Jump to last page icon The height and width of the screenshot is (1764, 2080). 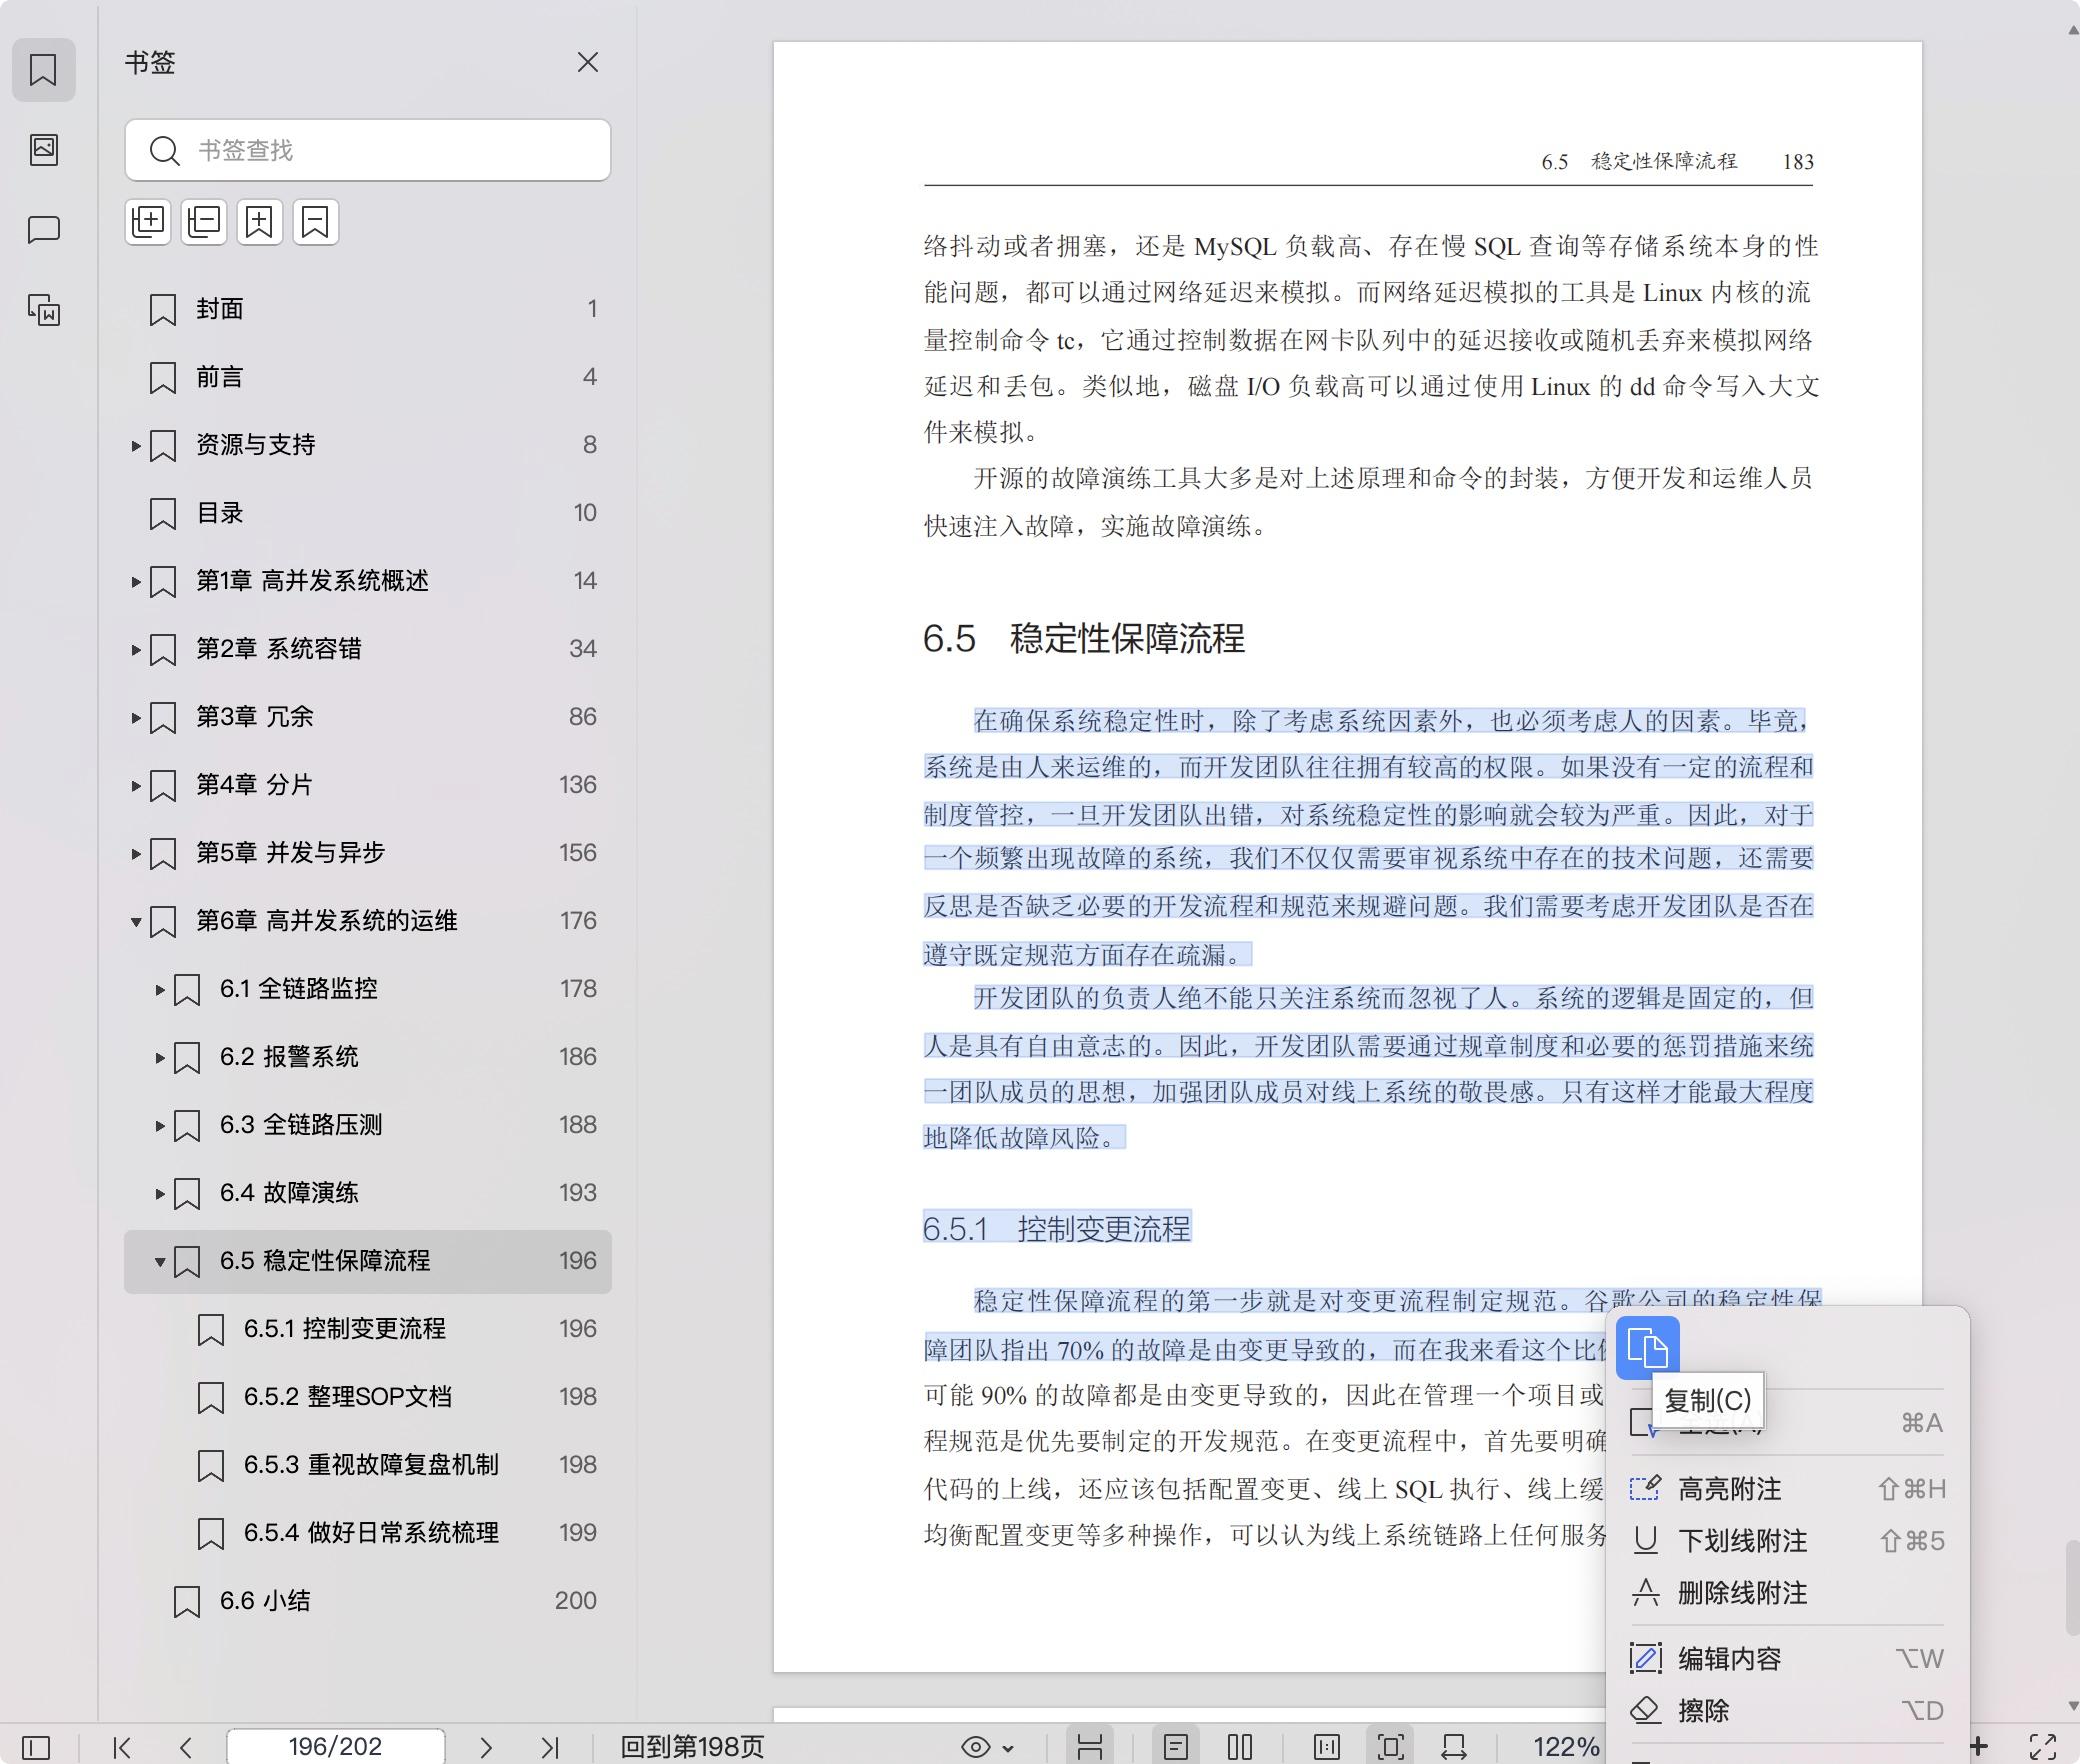click(x=549, y=1747)
